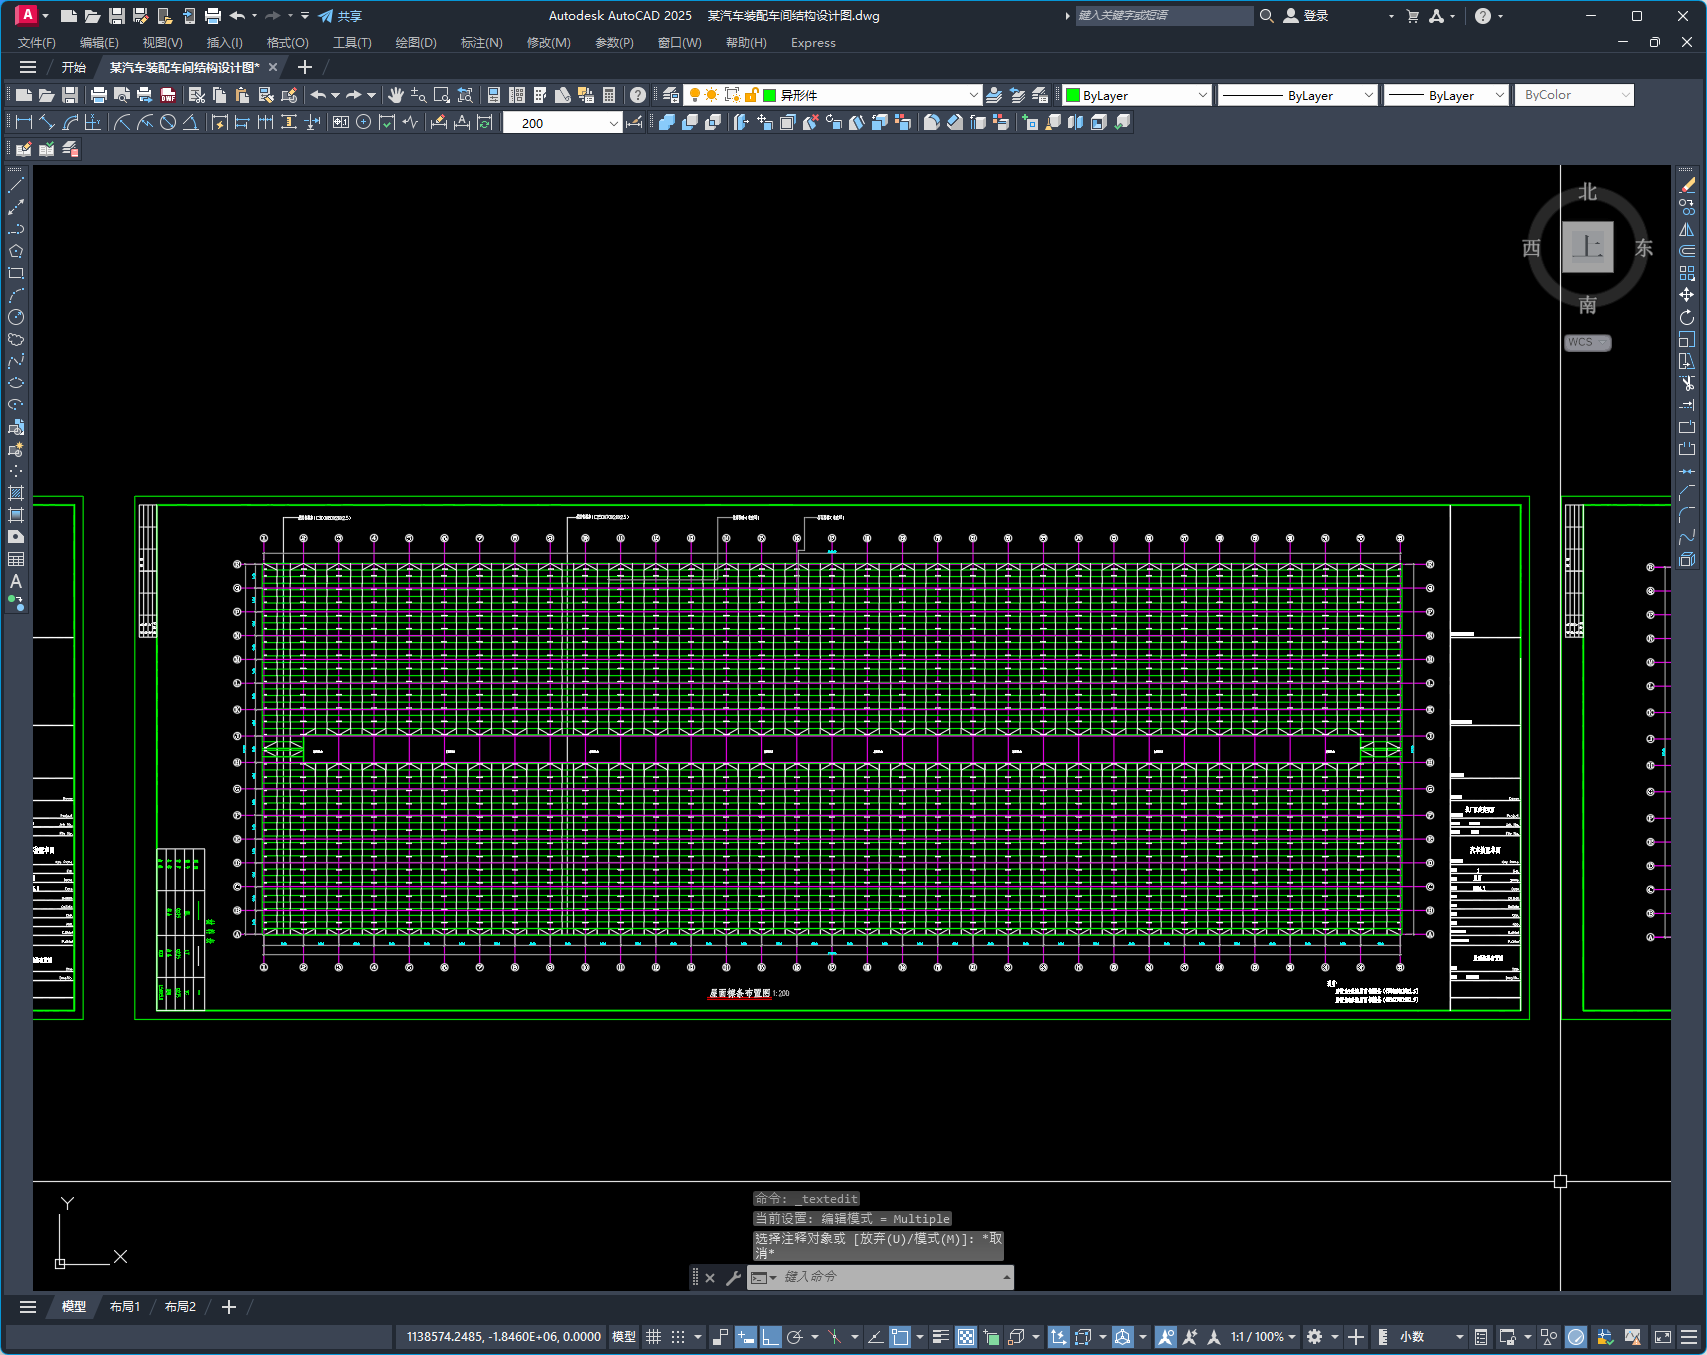Select the Rotate modify tool
This screenshot has height=1355, width=1707.
click(1687, 317)
